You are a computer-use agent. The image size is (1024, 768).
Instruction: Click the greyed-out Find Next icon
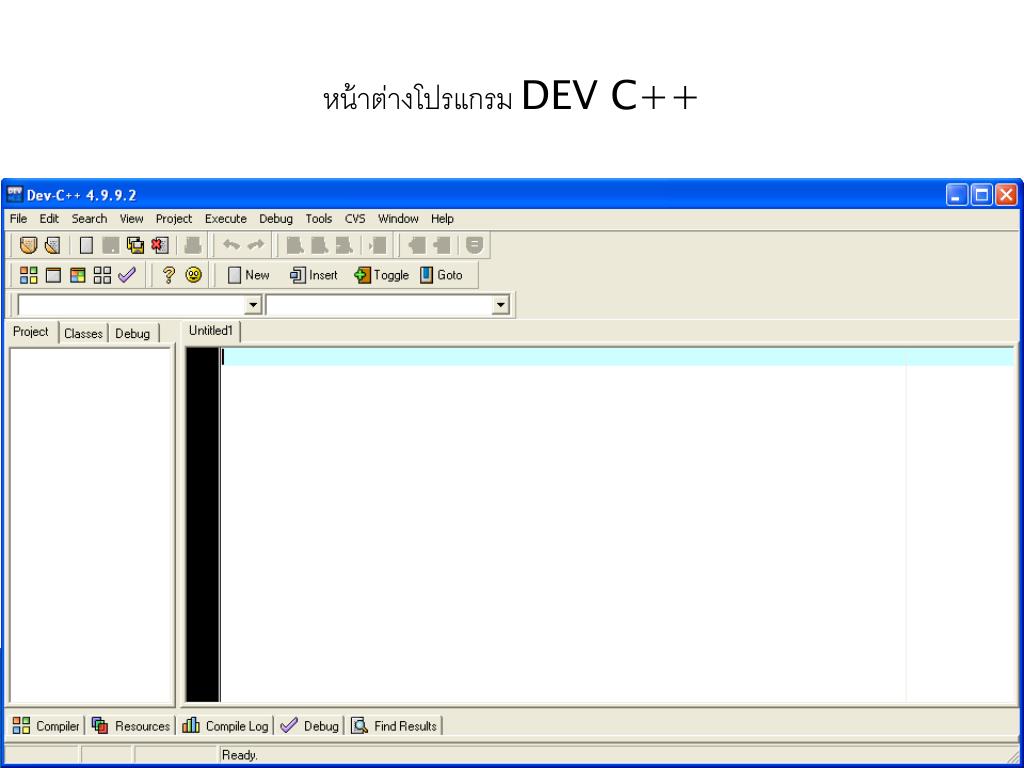[344, 246]
